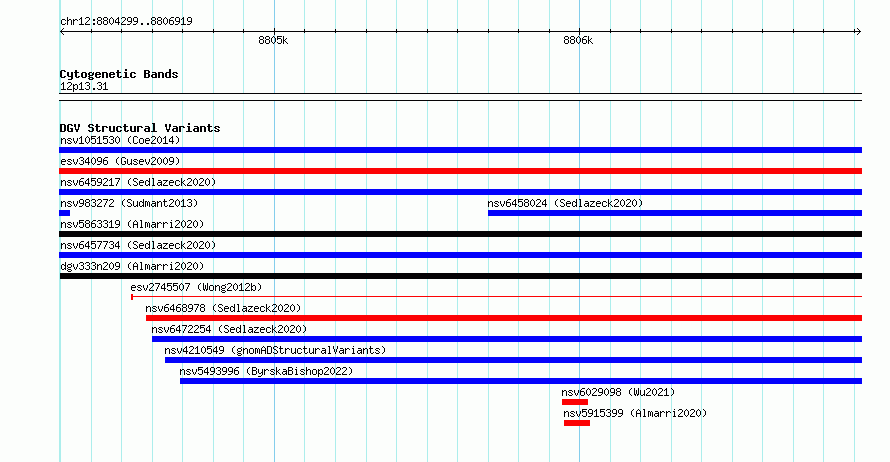Select the thin red esv2745507 line
890x462 pixels.
point(497,296)
